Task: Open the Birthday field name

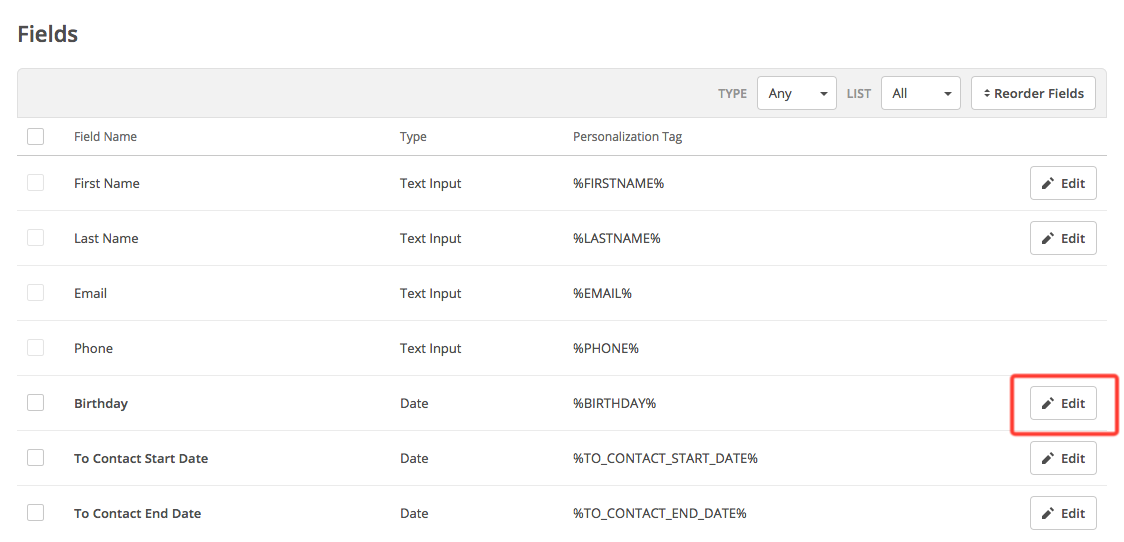Action: pyautogui.click(x=101, y=404)
